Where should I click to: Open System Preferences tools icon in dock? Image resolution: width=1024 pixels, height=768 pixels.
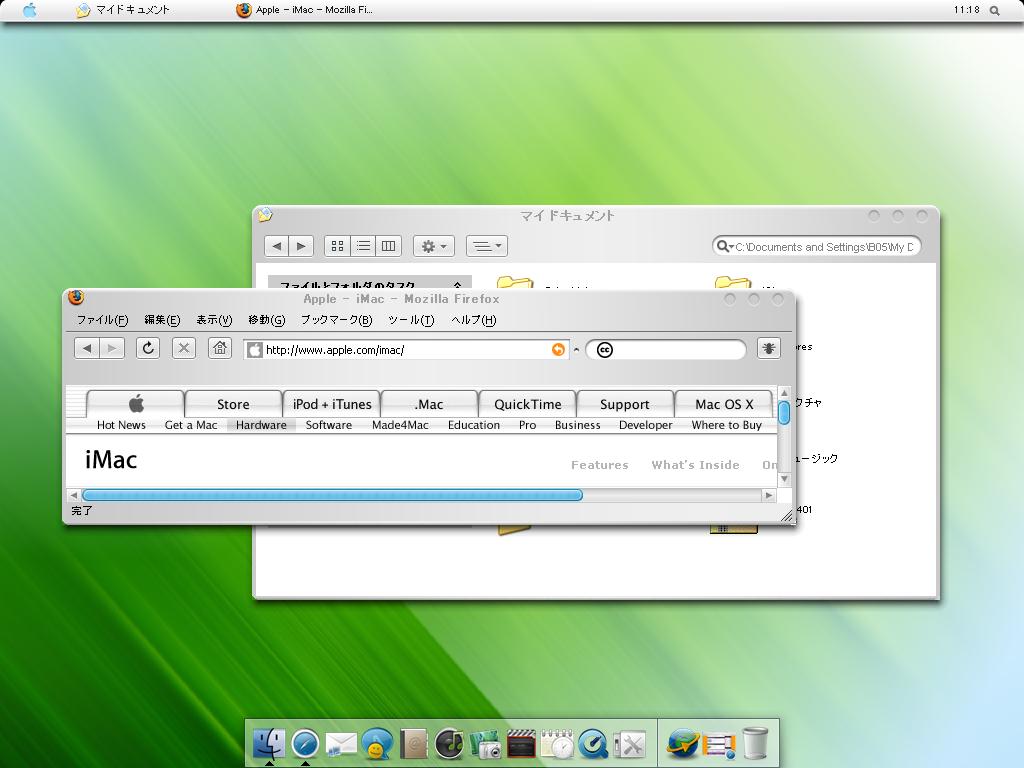pyautogui.click(x=630, y=744)
